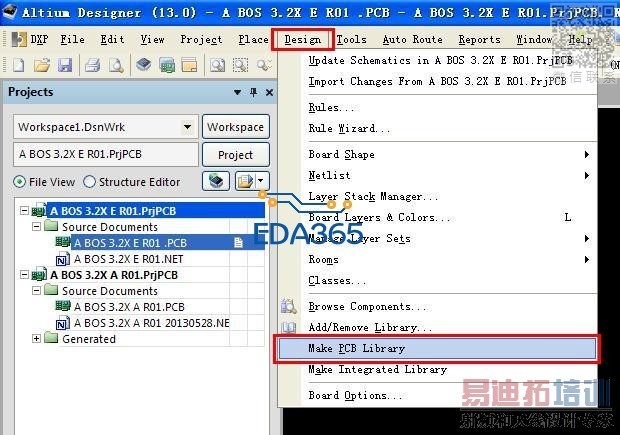
Task: Collapse Source Documents under A R01 project
Action: click(36, 291)
